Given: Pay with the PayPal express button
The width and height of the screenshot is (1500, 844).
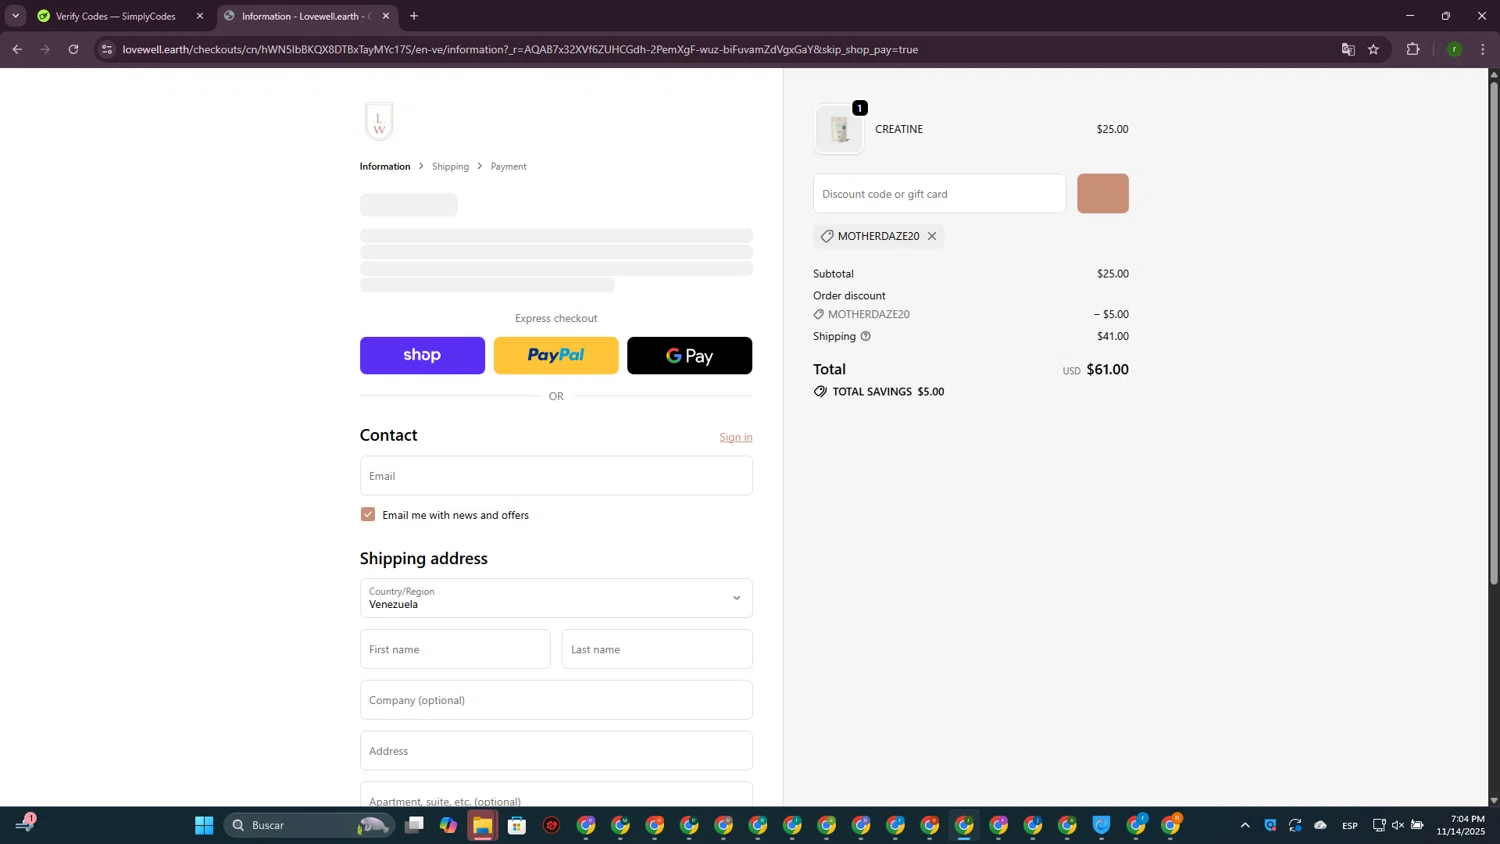Looking at the screenshot, I should (x=556, y=355).
